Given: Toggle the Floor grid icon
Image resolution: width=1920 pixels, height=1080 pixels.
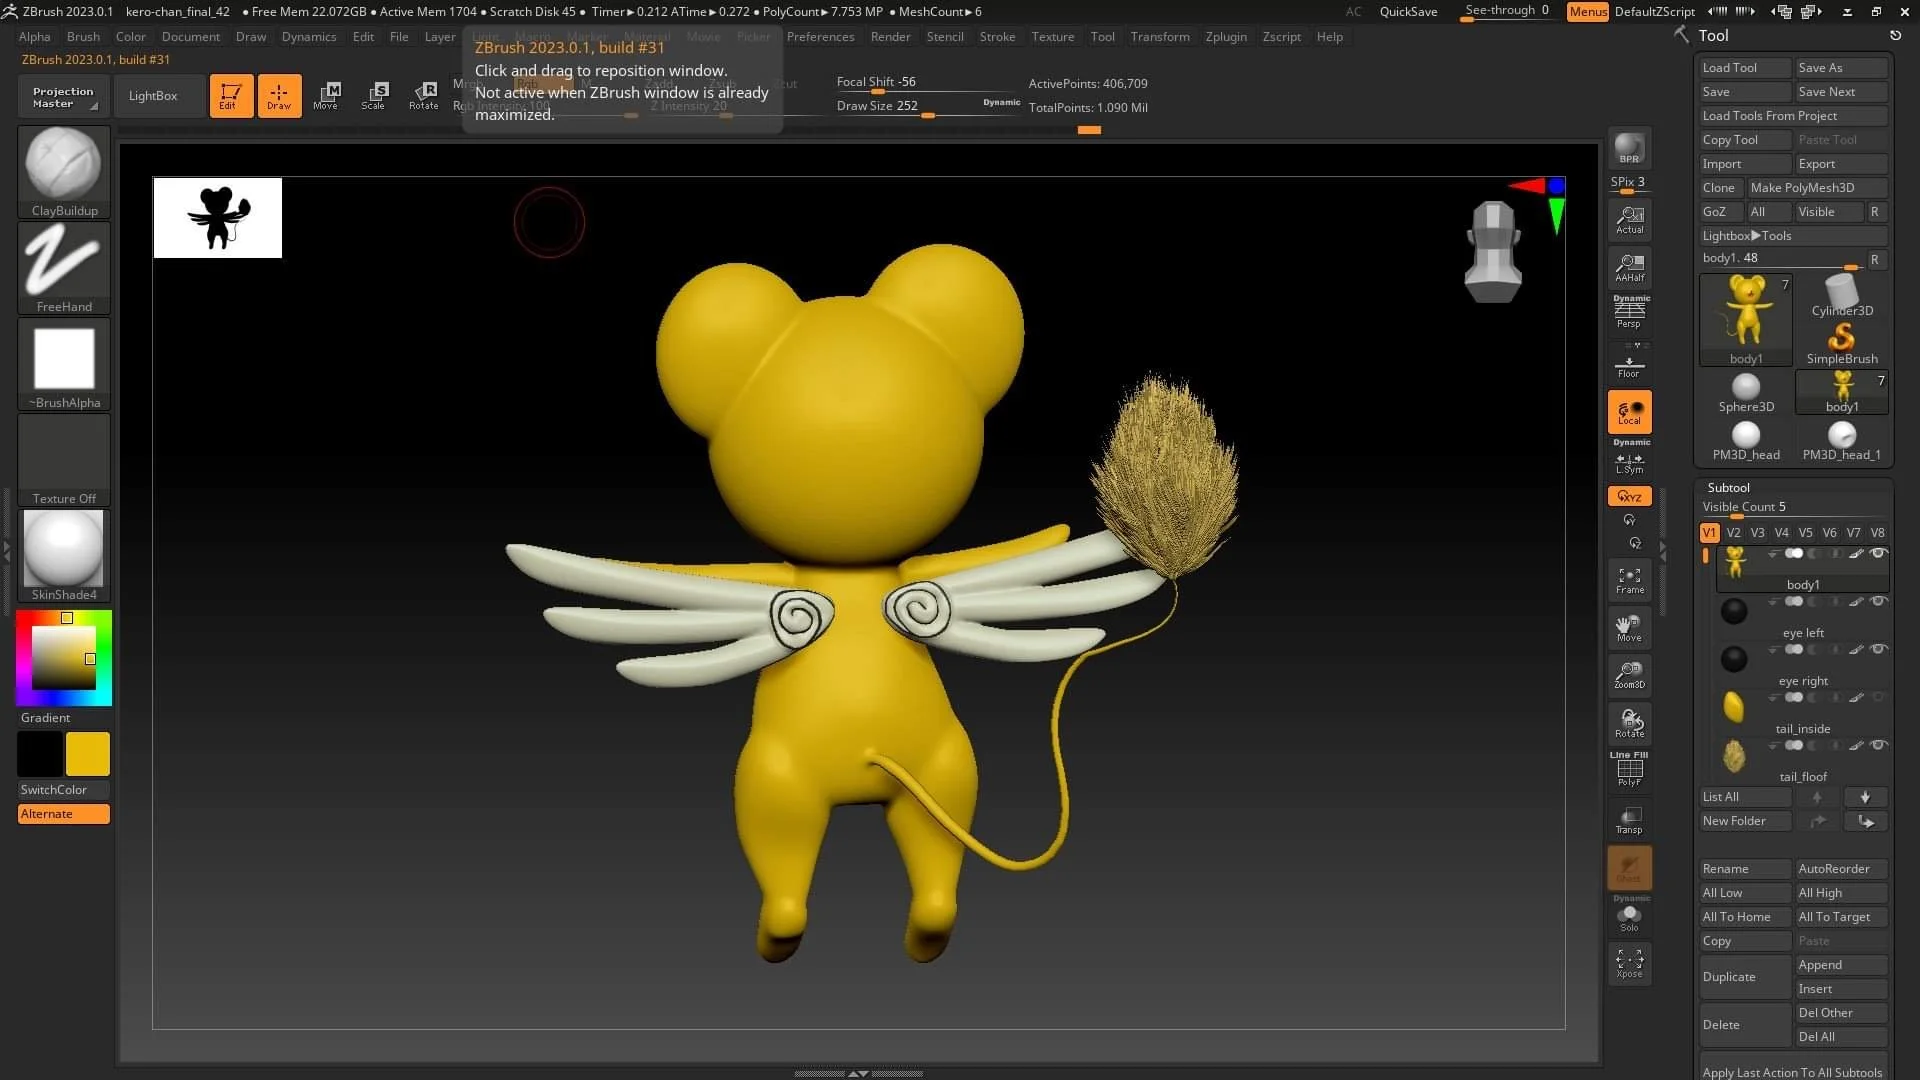Looking at the screenshot, I should click(x=1629, y=367).
